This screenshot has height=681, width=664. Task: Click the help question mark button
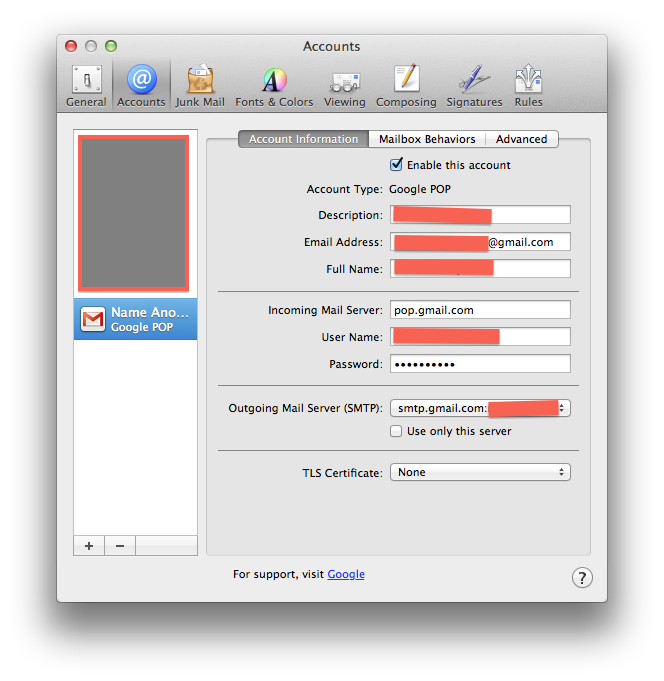click(x=582, y=578)
